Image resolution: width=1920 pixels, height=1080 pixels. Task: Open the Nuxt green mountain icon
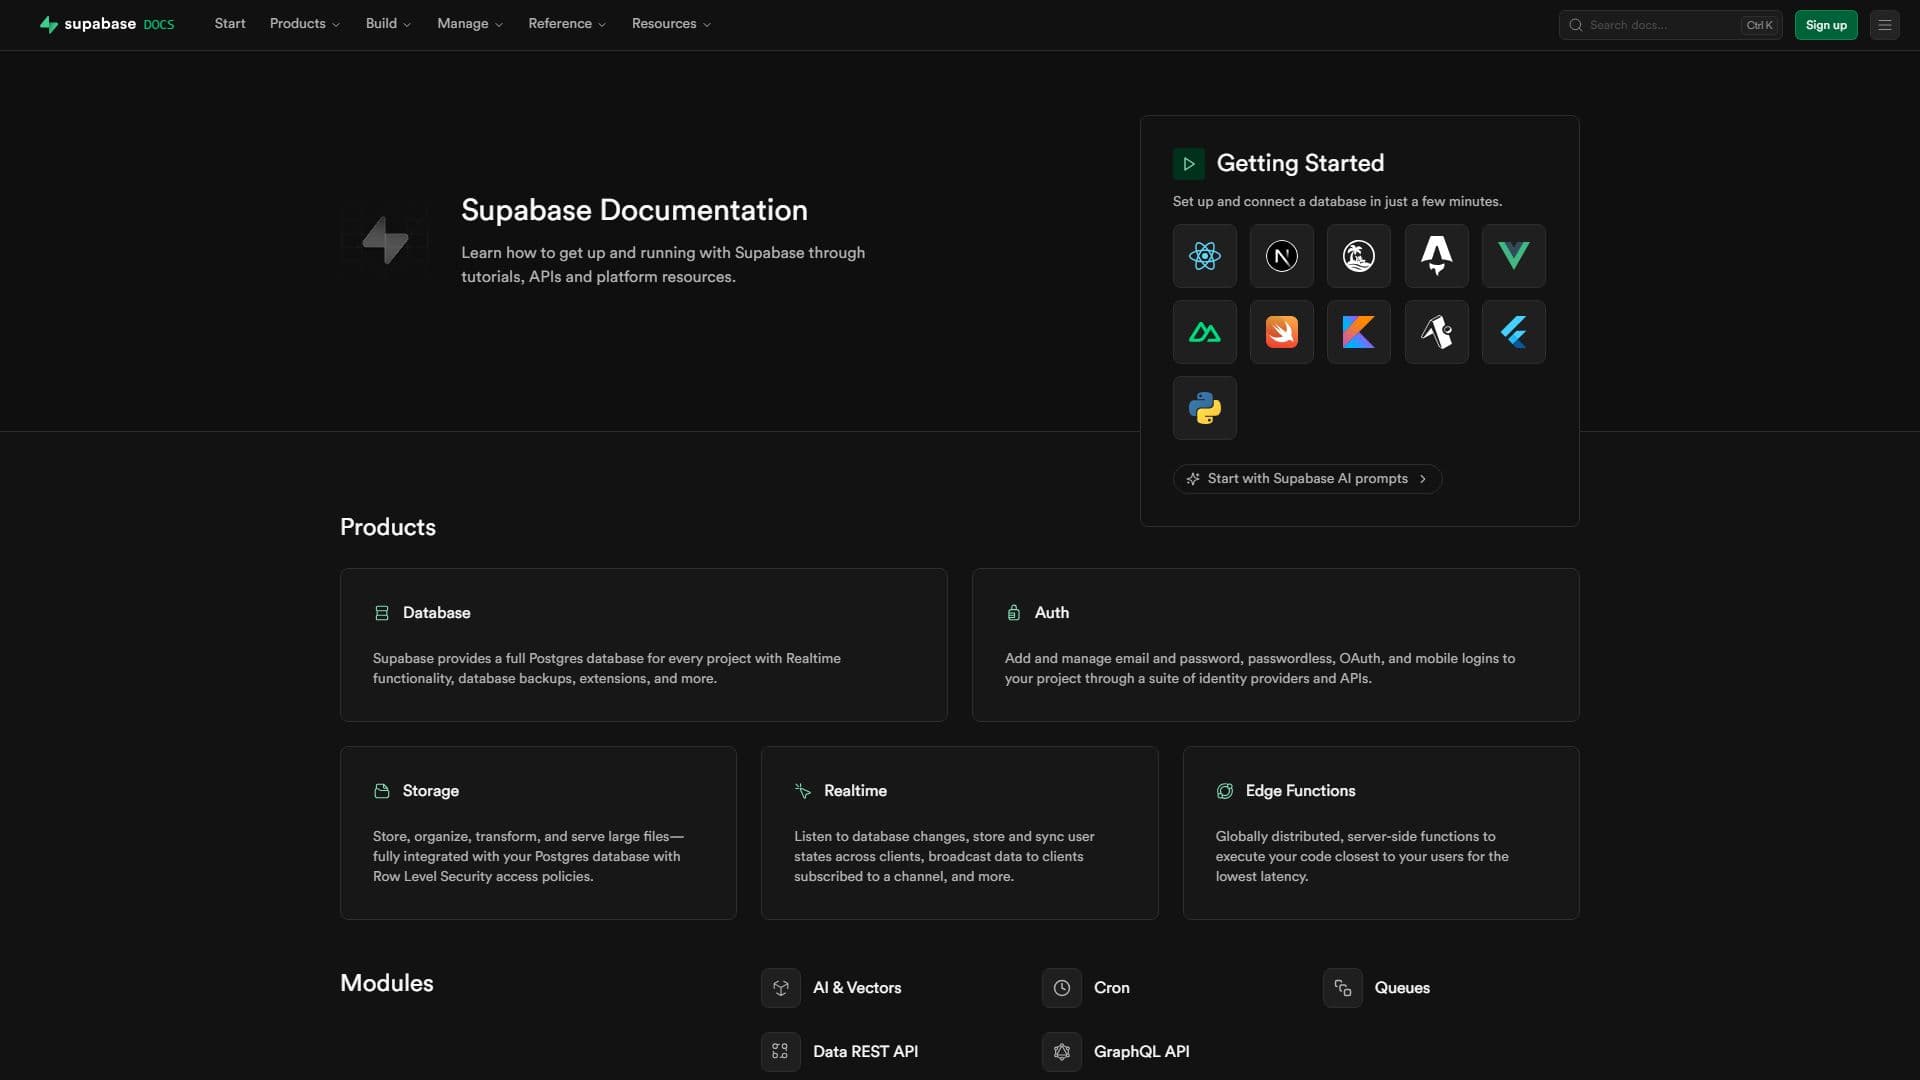coord(1204,332)
